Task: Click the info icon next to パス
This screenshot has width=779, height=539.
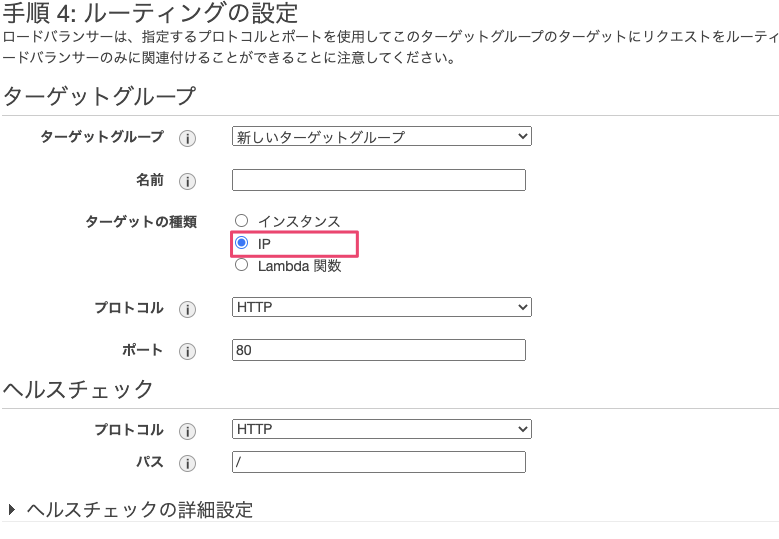Action: pyautogui.click(x=186, y=464)
